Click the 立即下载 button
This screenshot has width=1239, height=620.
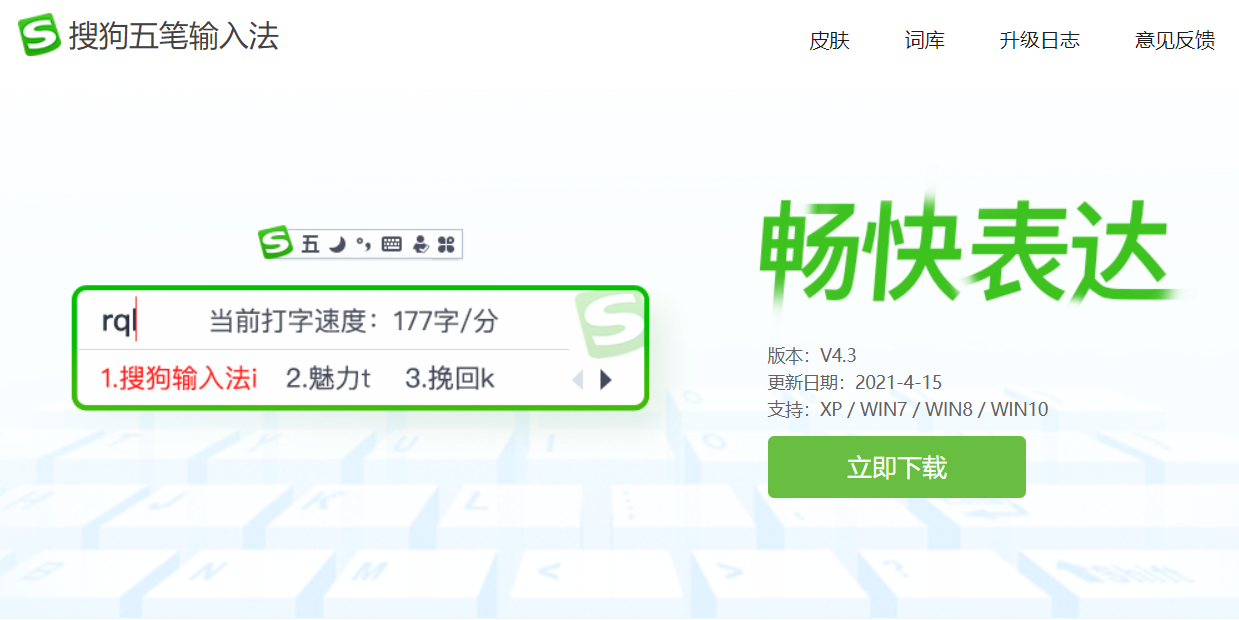[897, 467]
